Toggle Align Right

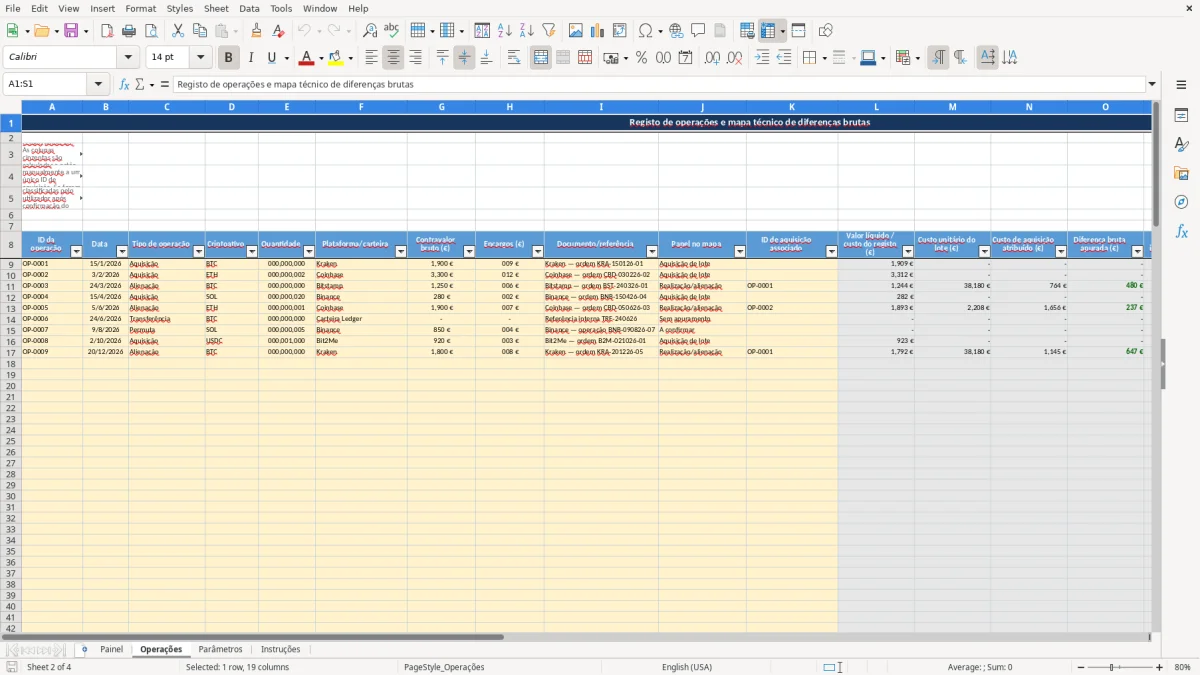click(416, 58)
